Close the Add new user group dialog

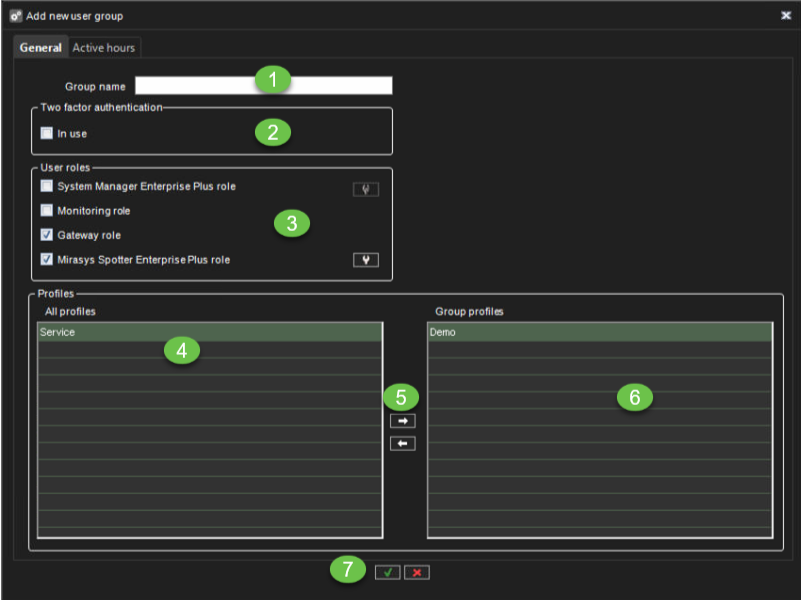pos(785,16)
